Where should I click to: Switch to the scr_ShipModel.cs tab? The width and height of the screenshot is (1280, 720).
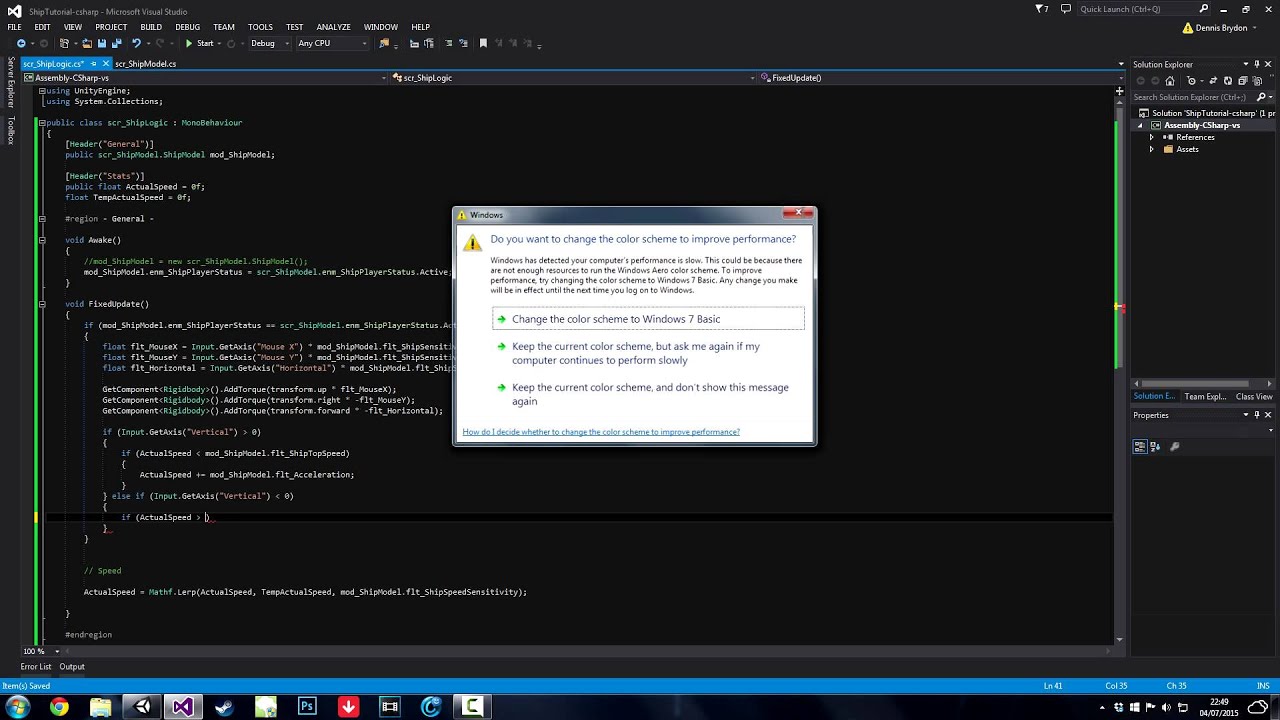coord(145,64)
